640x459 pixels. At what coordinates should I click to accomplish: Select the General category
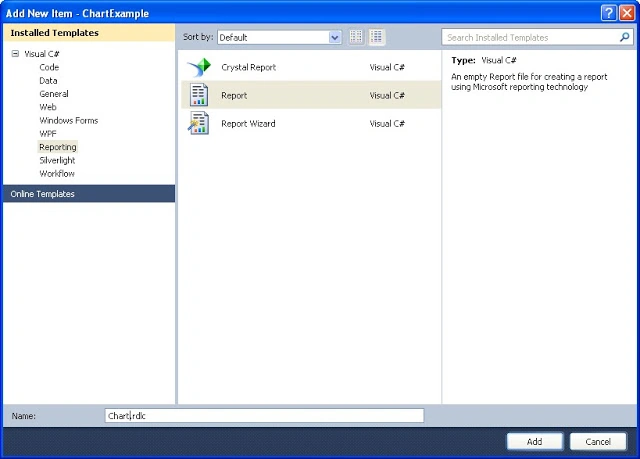tap(54, 94)
